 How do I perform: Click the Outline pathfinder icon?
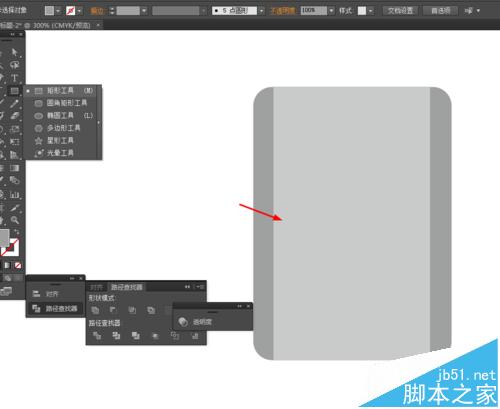[175, 336]
